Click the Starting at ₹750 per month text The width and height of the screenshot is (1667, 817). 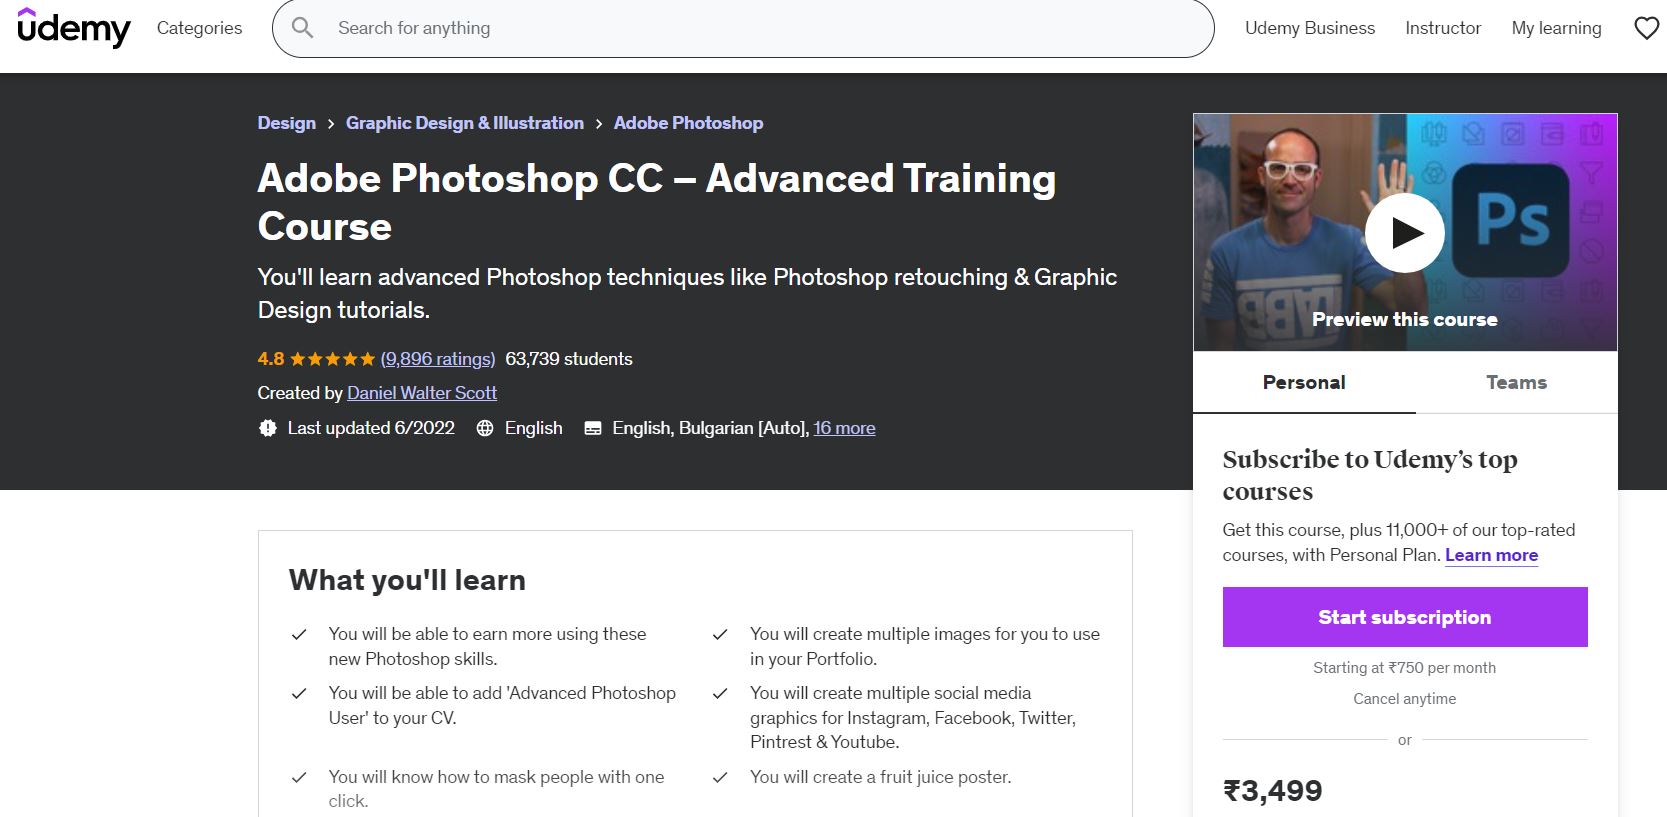(1404, 668)
